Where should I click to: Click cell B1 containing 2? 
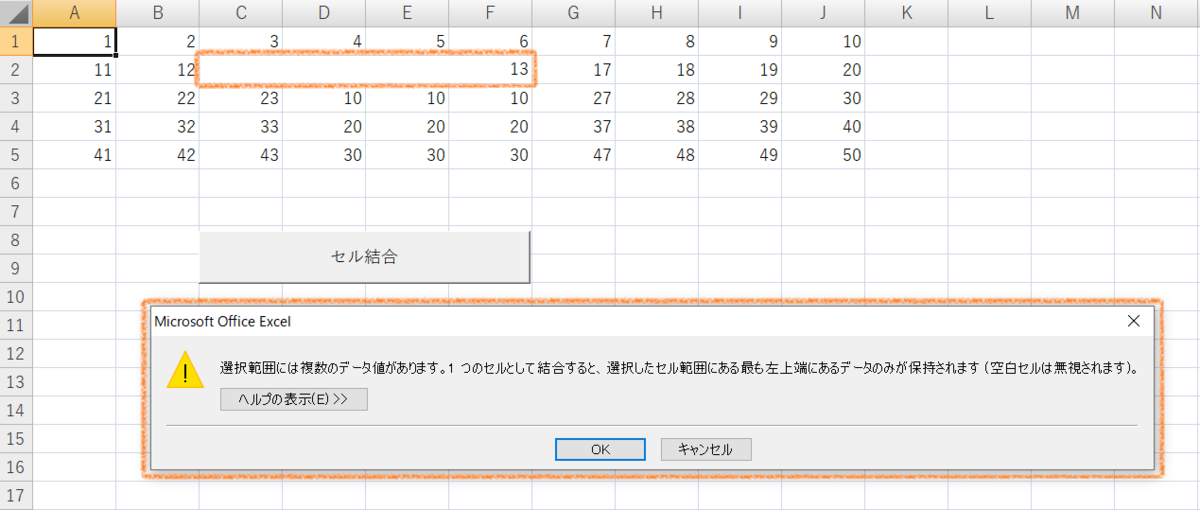point(158,42)
